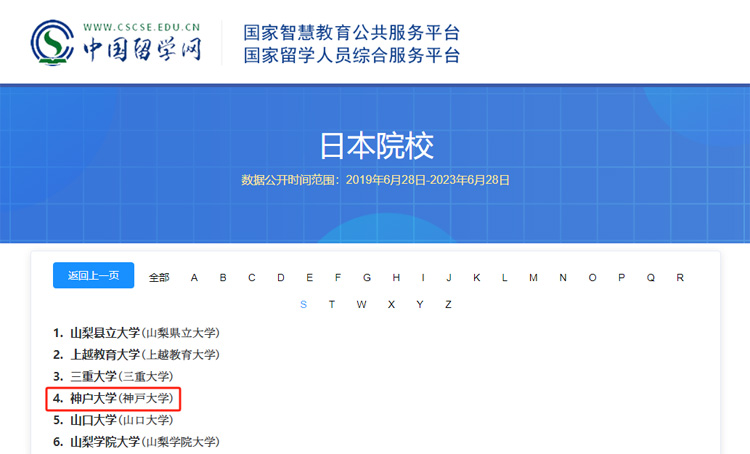Filter schools by letter J
This screenshot has height=454, width=750.
tap(449, 277)
